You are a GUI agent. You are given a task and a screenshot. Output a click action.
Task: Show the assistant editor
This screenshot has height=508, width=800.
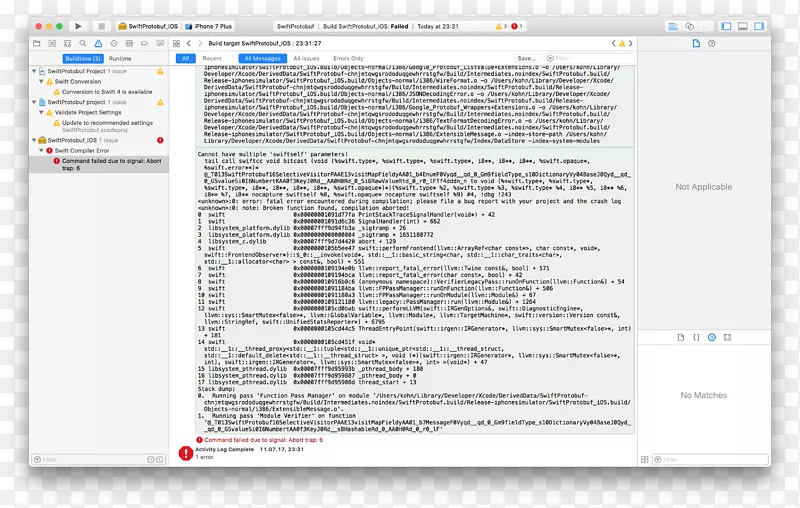[x=689, y=26]
